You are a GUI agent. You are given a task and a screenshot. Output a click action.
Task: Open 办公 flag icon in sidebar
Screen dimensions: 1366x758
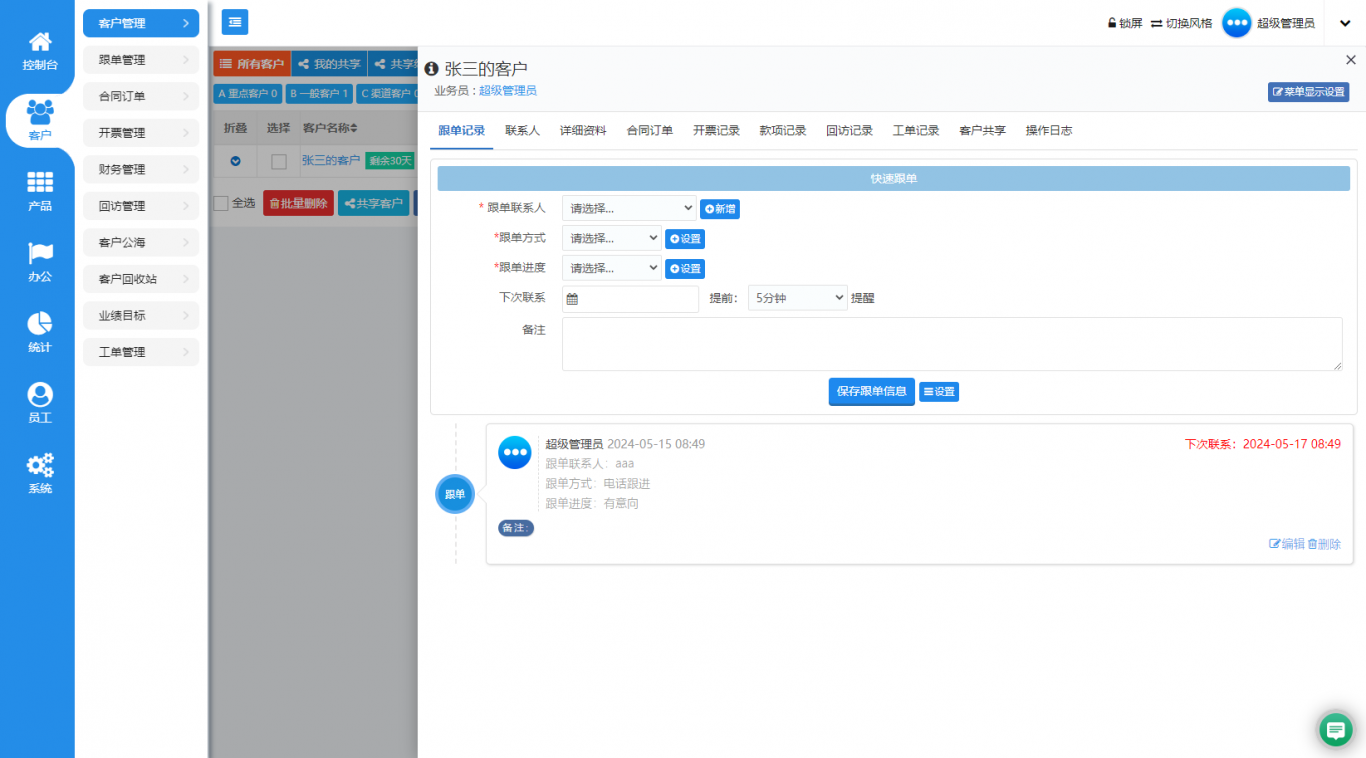tap(40, 253)
